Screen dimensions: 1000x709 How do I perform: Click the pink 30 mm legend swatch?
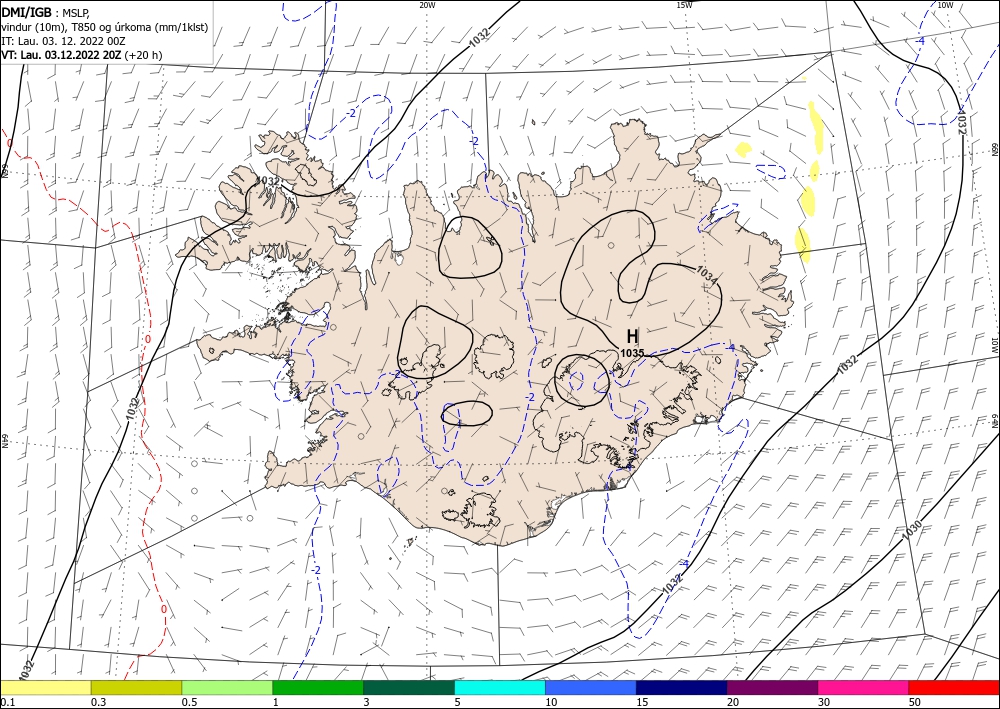click(864, 687)
